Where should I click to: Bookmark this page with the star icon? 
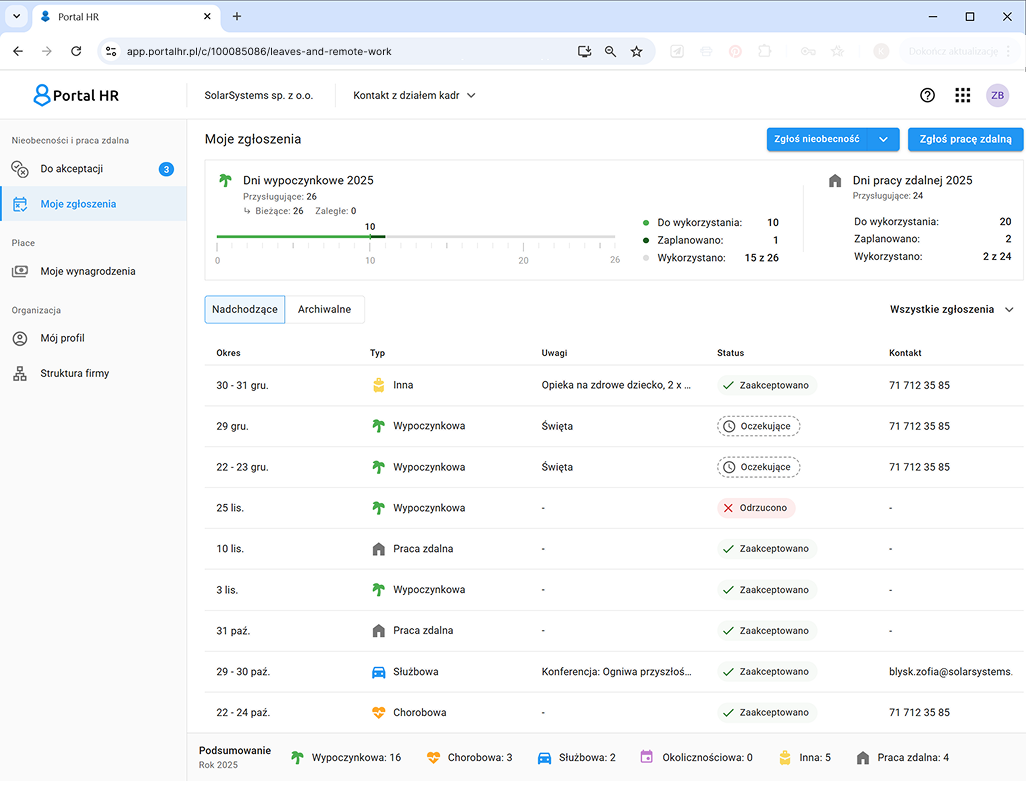(636, 51)
